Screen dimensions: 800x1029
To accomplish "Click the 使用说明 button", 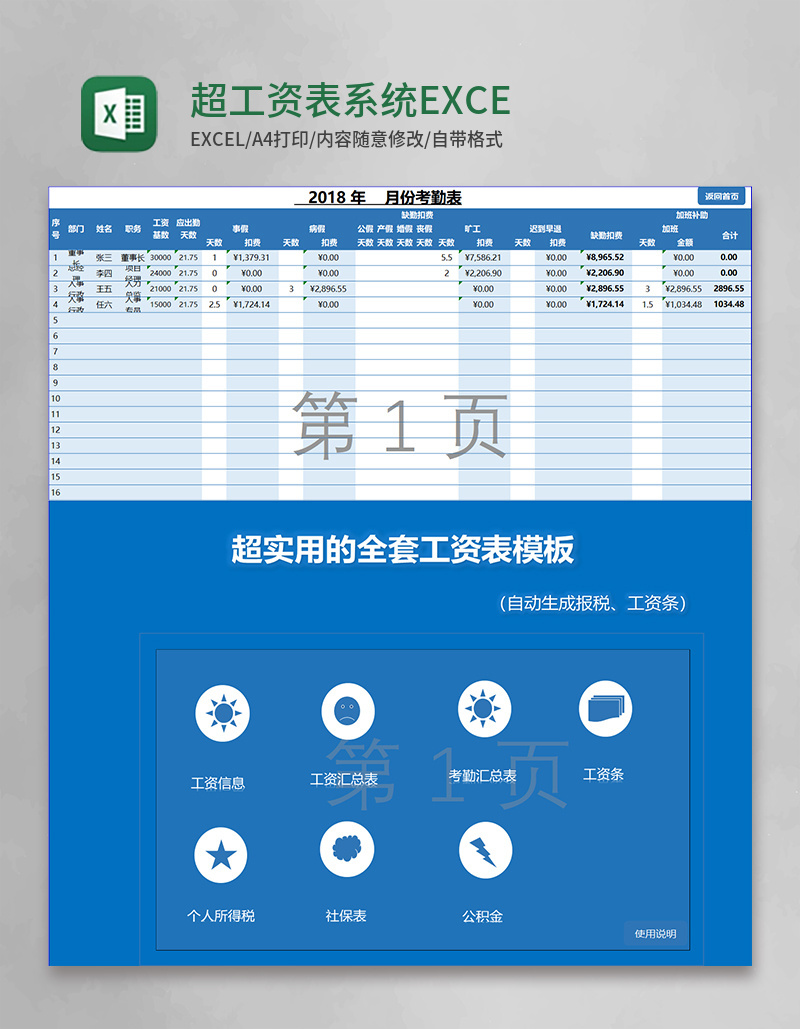I will [655, 933].
